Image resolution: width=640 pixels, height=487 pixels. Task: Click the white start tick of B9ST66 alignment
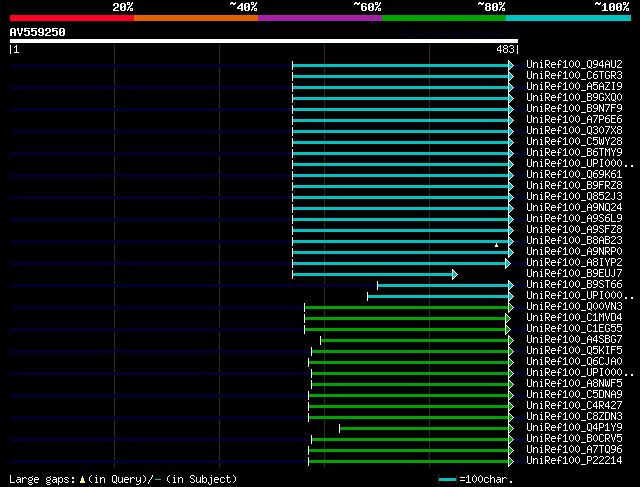pos(378,285)
